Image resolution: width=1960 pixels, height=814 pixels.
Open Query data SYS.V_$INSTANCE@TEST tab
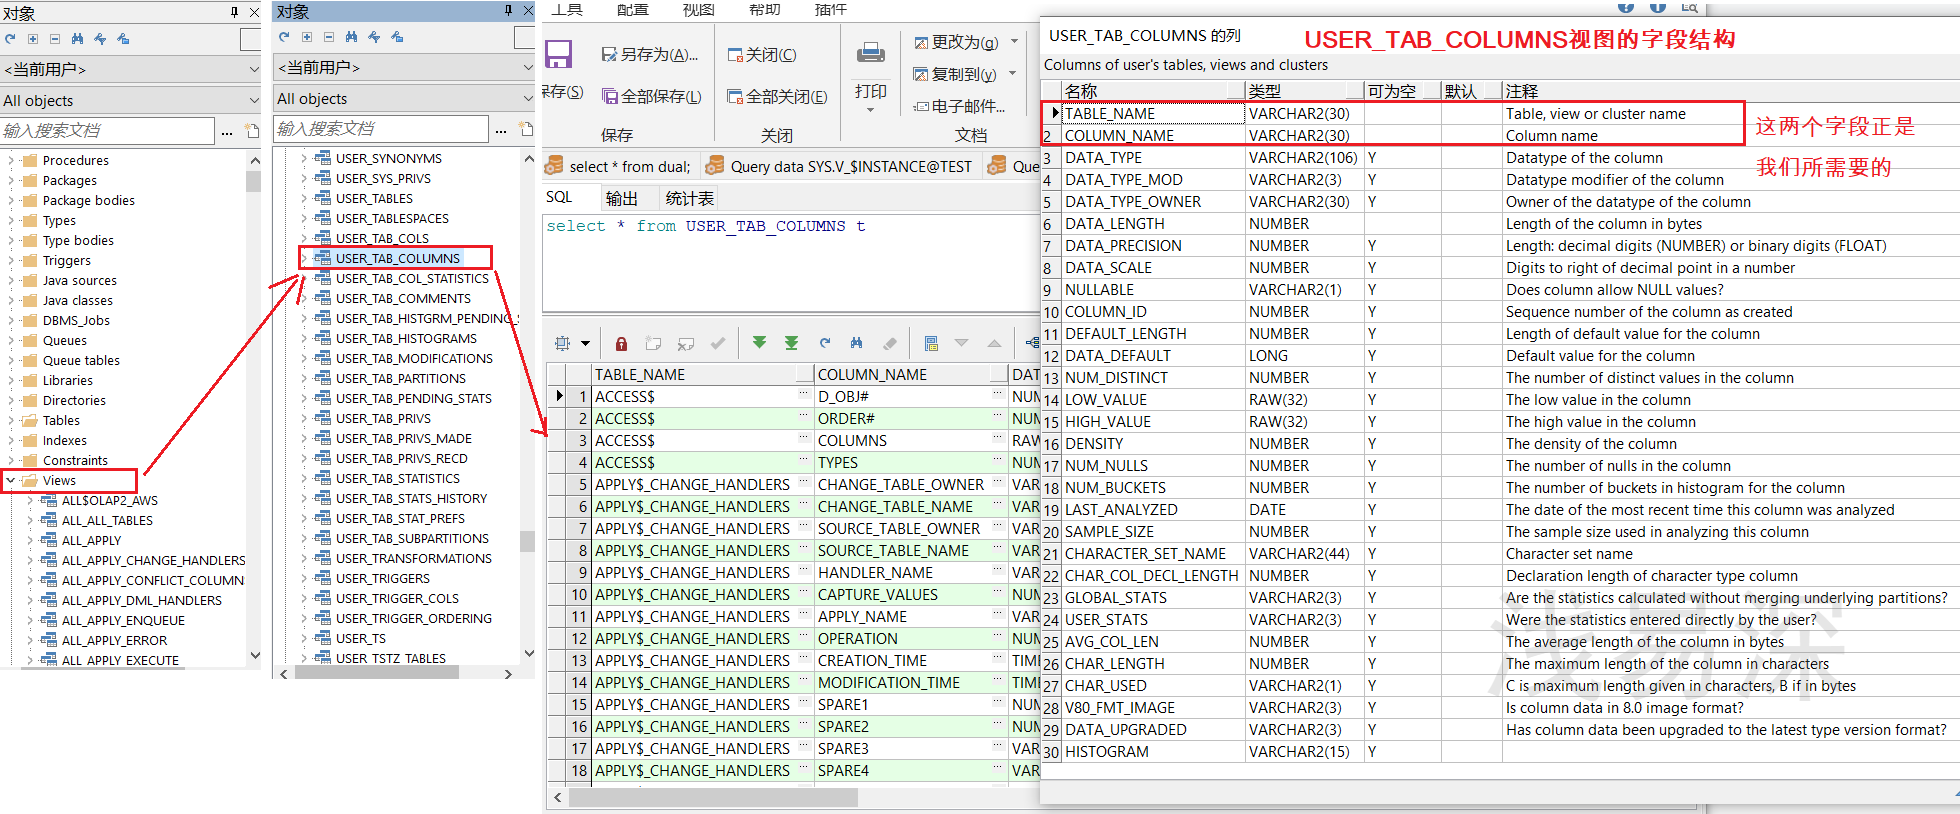840,167
